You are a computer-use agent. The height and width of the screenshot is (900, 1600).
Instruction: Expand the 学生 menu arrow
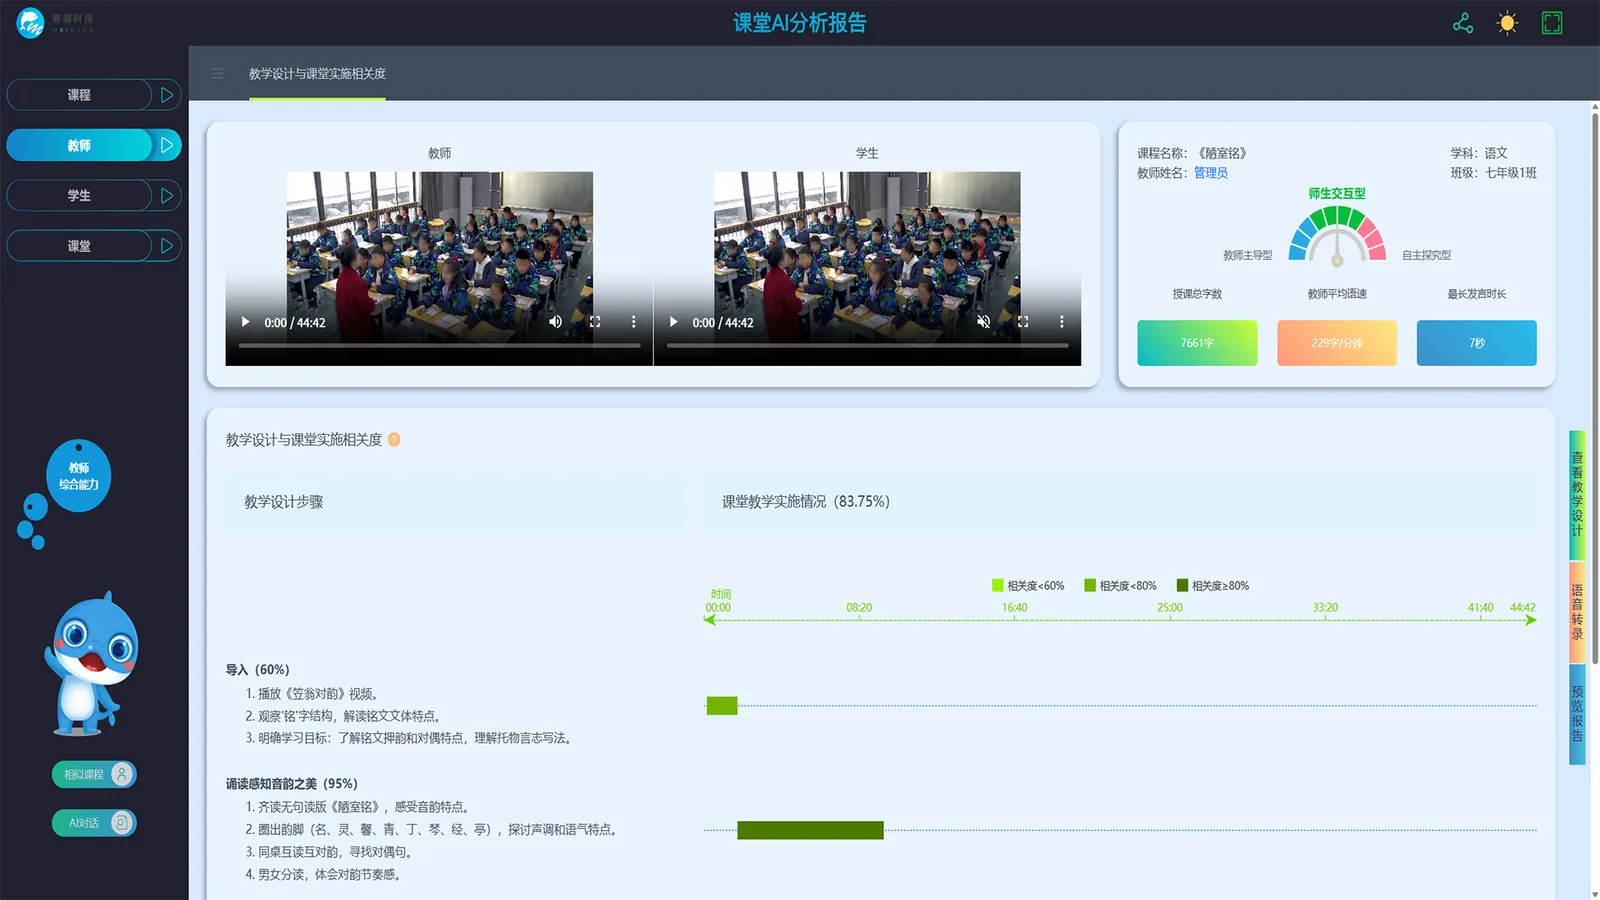tap(167, 195)
